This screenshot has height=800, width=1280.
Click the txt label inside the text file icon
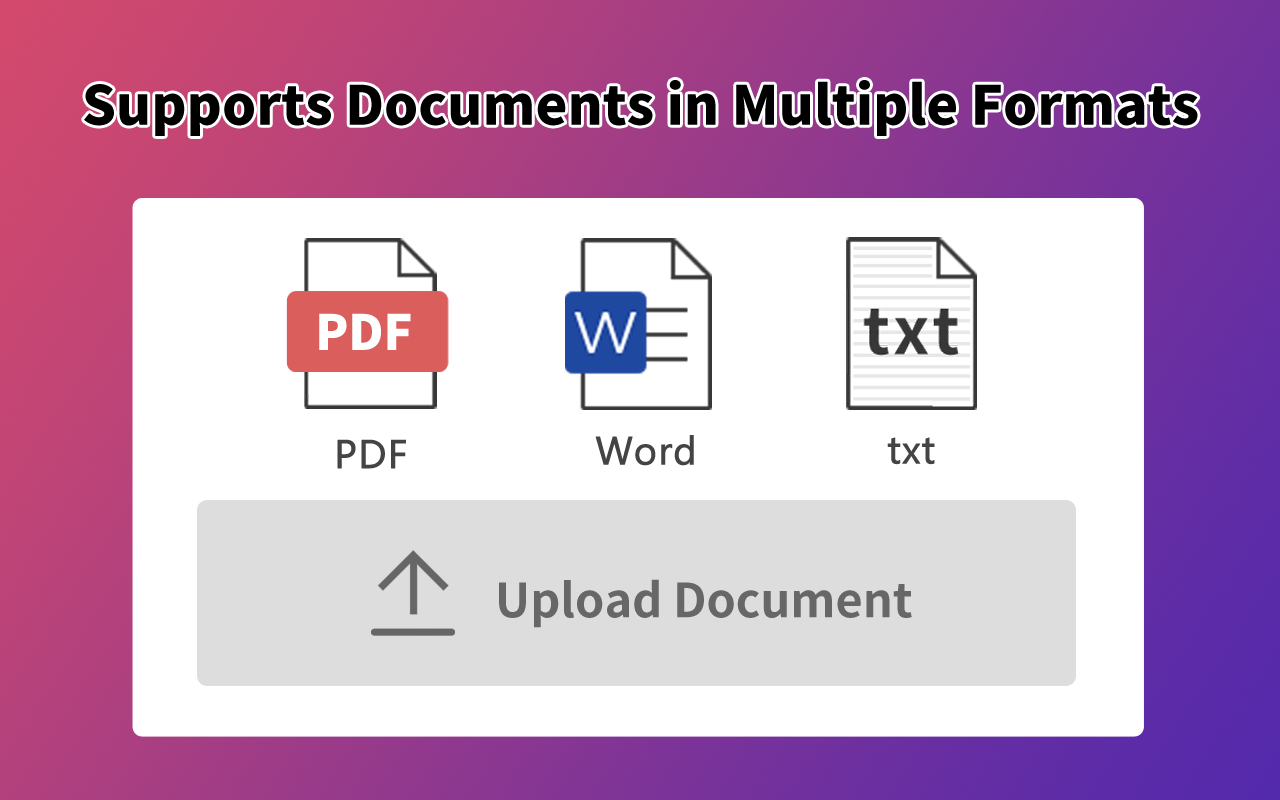pos(910,330)
